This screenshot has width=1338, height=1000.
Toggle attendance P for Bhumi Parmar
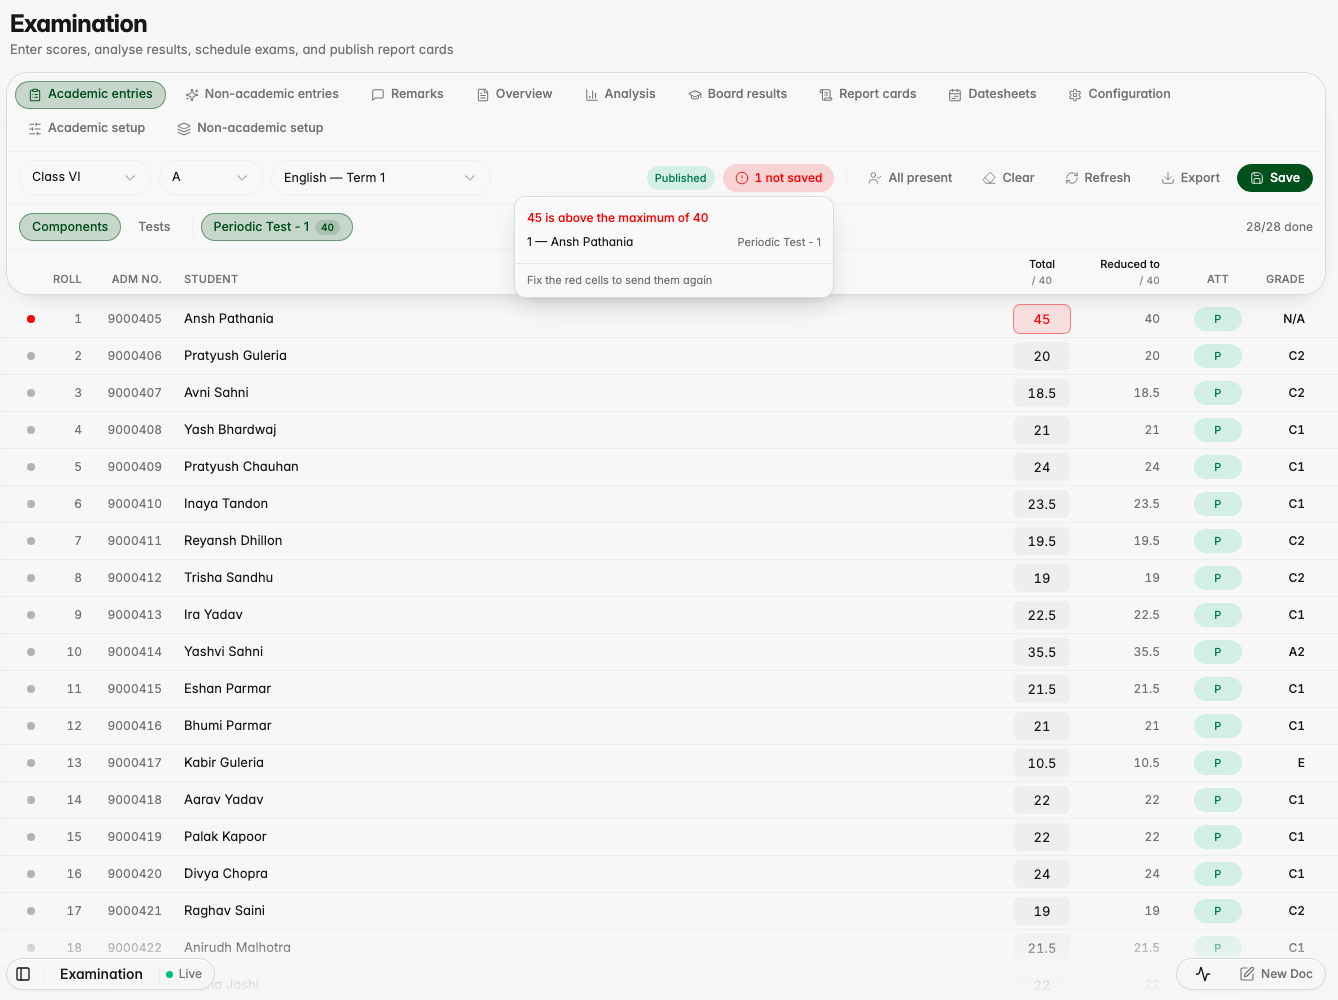coord(1218,726)
